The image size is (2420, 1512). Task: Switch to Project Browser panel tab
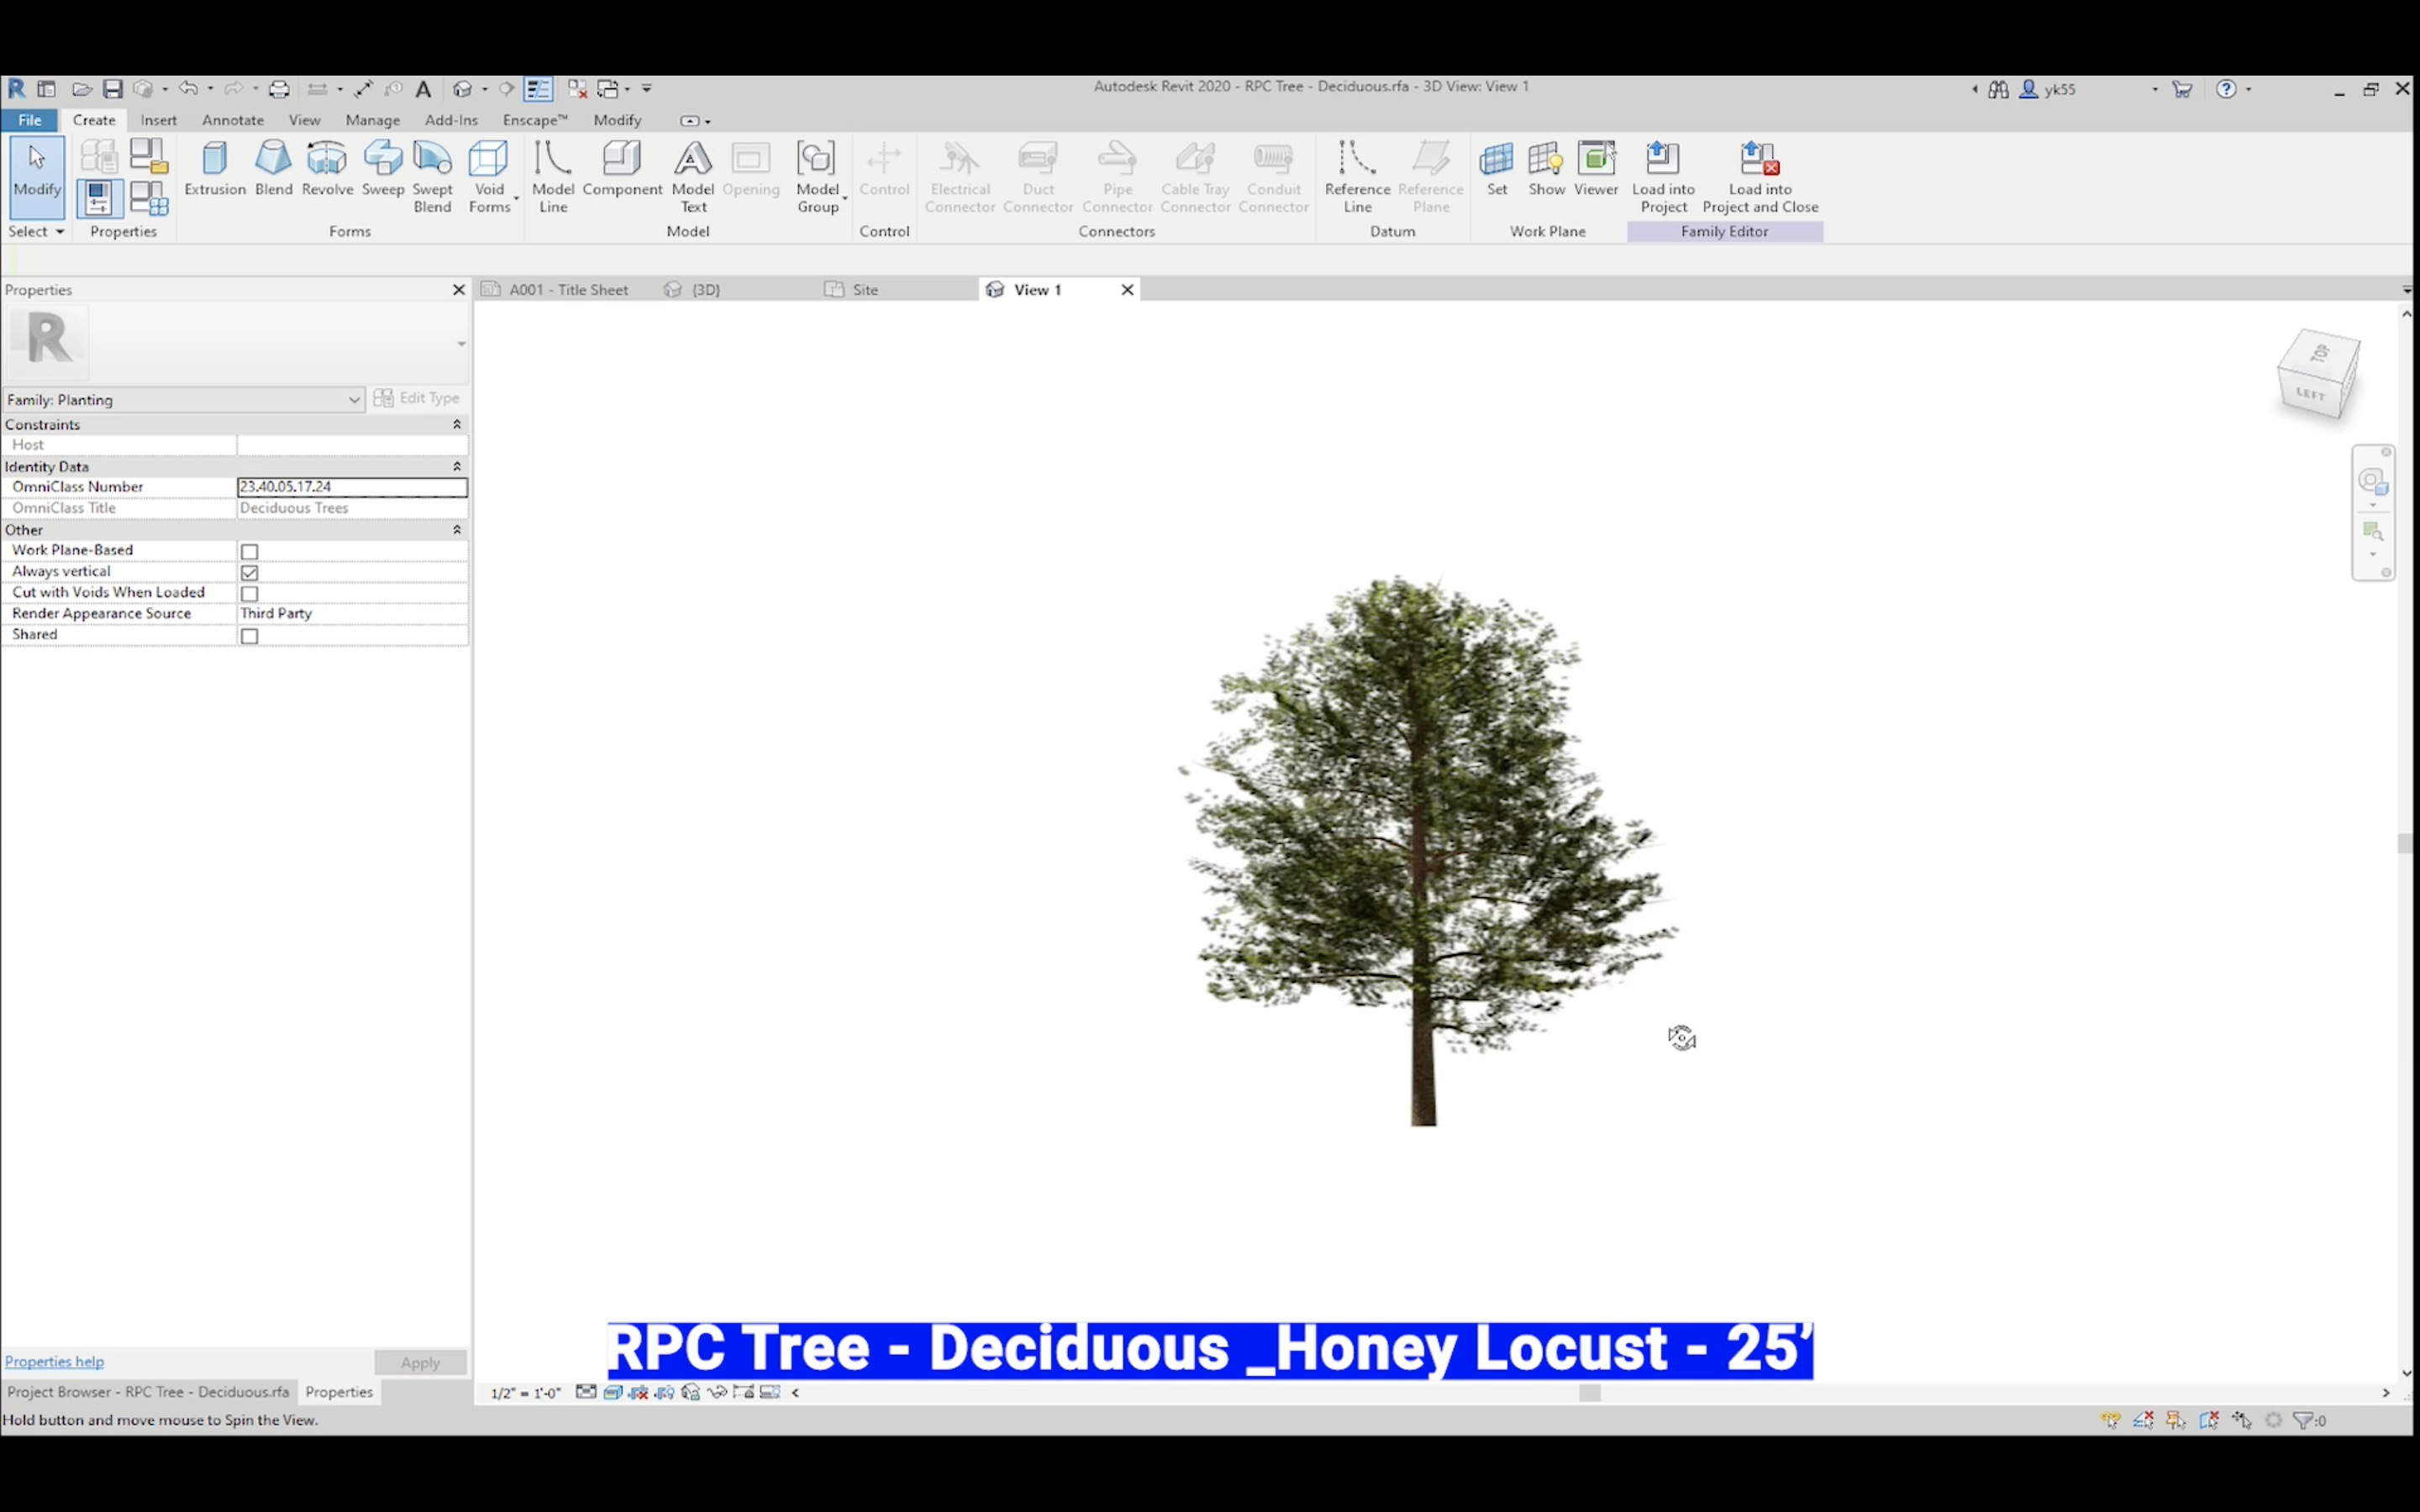pyautogui.click(x=148, y=1392)
